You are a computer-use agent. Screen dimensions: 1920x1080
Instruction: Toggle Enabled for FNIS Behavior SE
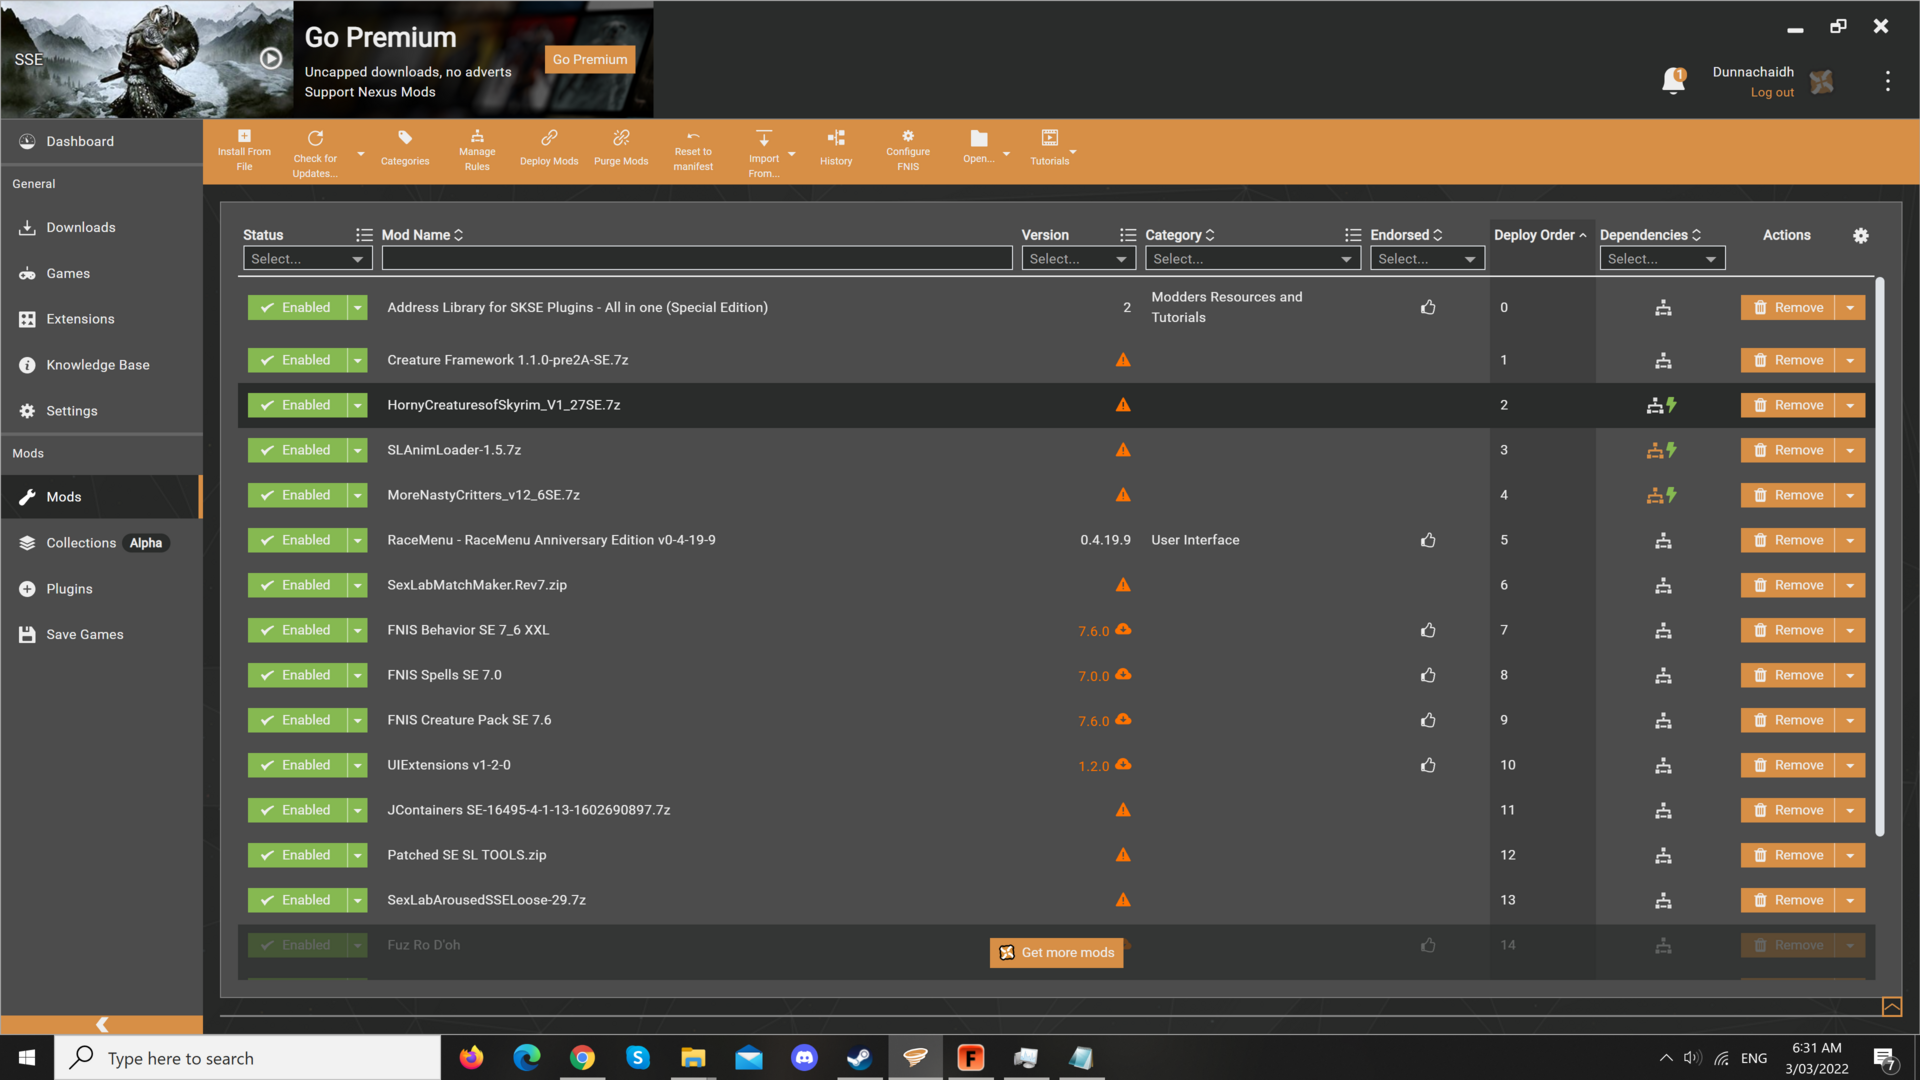(297, 630)
